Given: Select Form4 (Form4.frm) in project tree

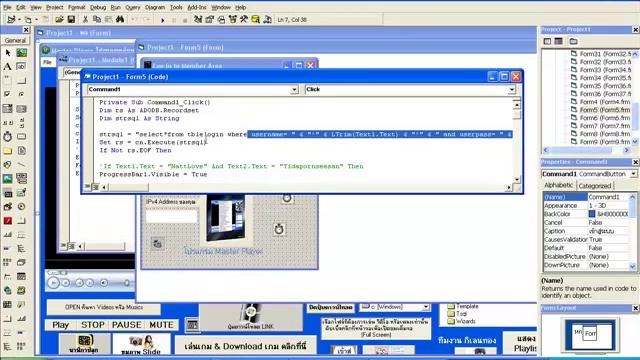Looking at the screenshot, I should [600, 102].
